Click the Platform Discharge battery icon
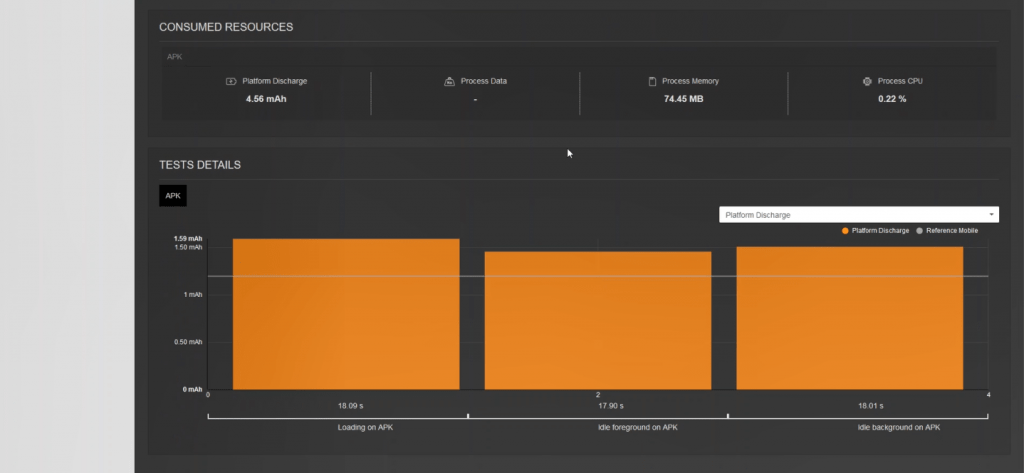Screen dimensions: 1024x473 [231, 81]
